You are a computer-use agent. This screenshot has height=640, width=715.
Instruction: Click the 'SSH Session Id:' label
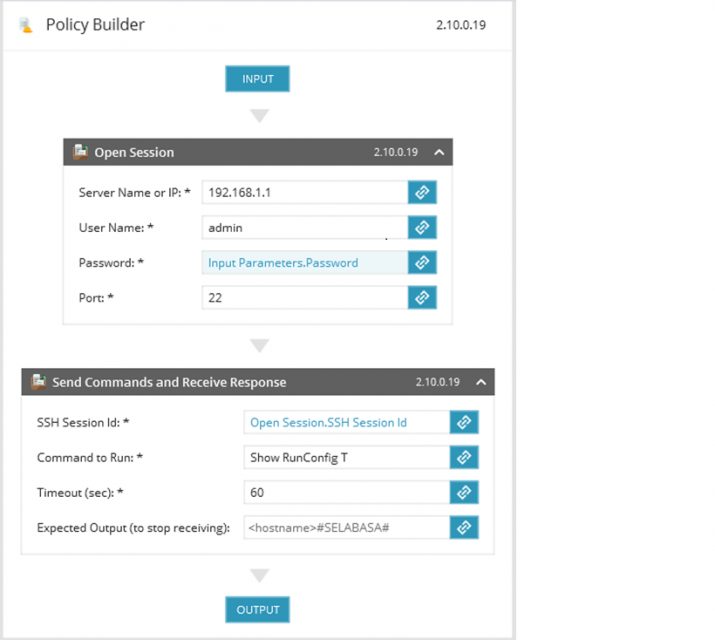(x=83, y=422)
